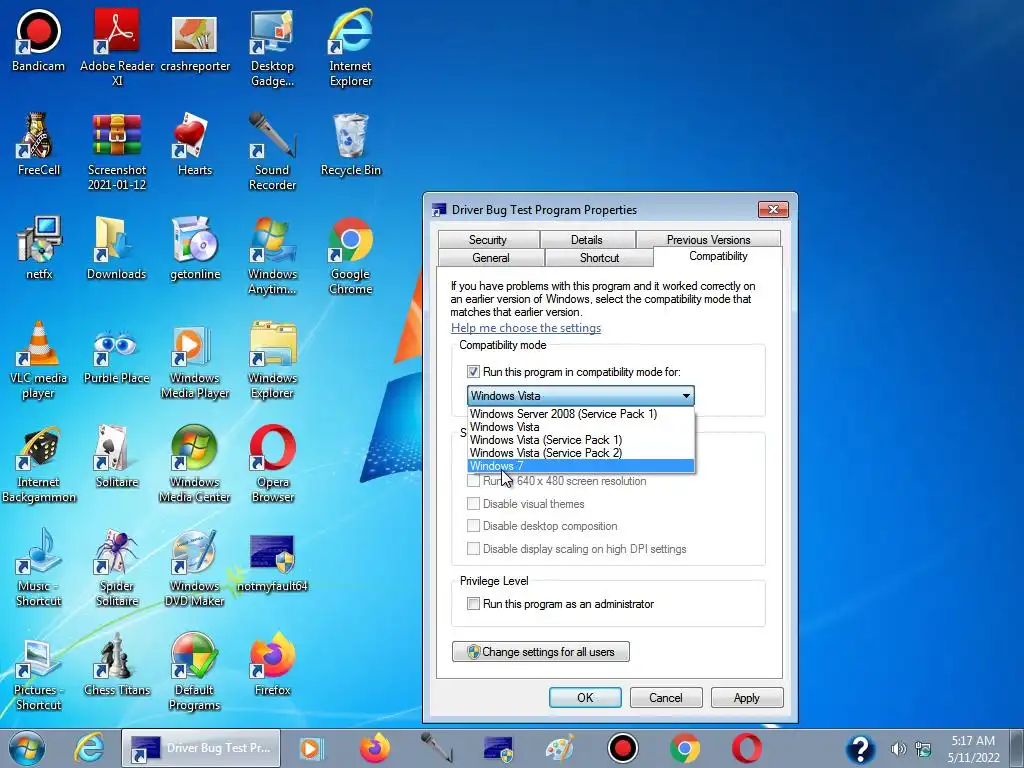1024x768 pixels.
Task: Open Help me choose the settings link
Action: pyautogui.click(x=526, y=328)
